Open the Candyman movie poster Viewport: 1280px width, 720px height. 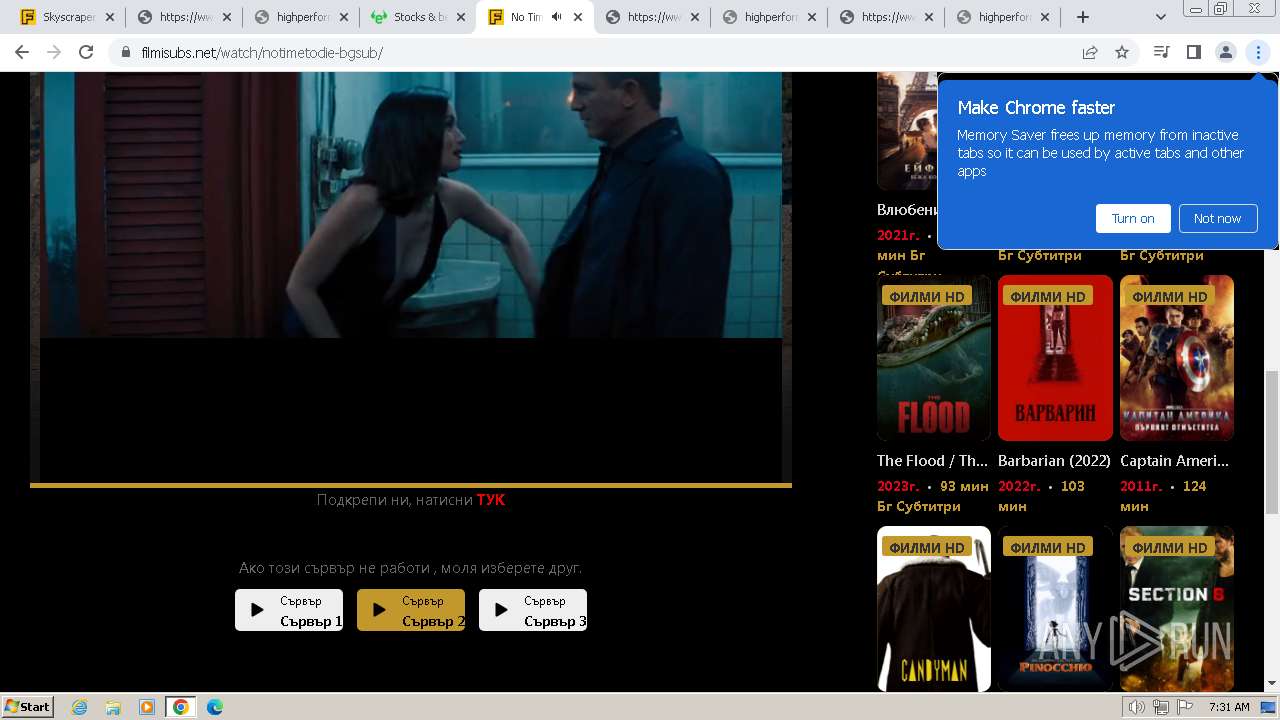tap(934, 609)
